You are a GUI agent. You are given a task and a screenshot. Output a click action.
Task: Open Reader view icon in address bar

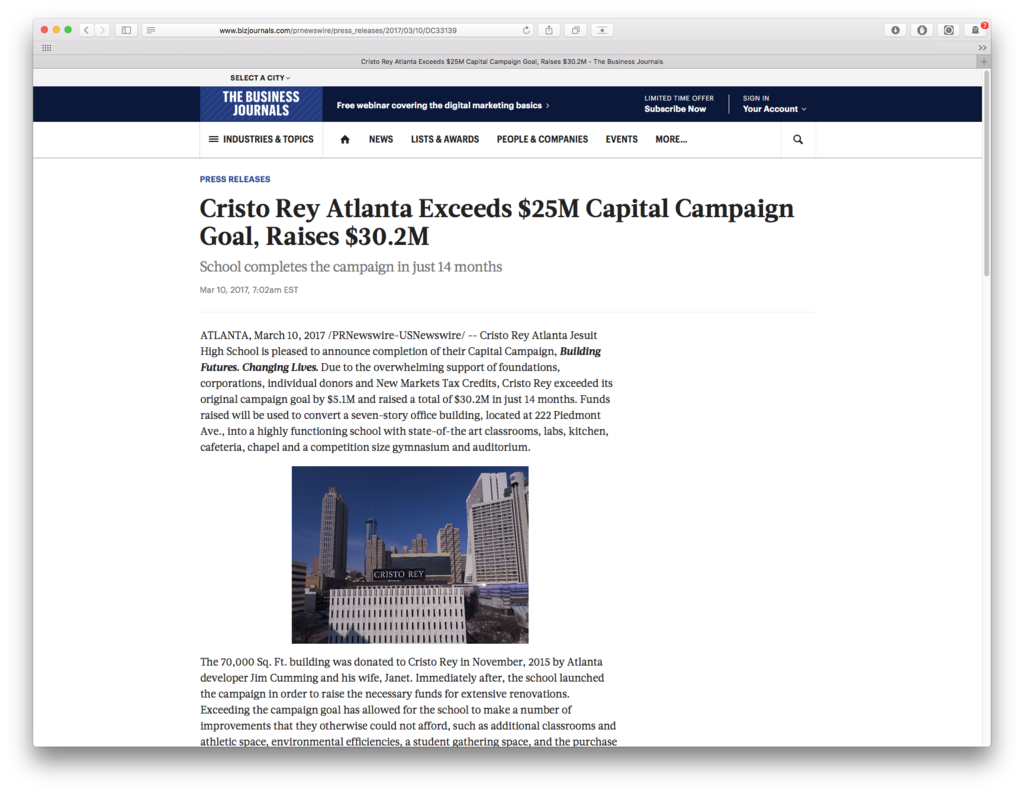(151, 30)
